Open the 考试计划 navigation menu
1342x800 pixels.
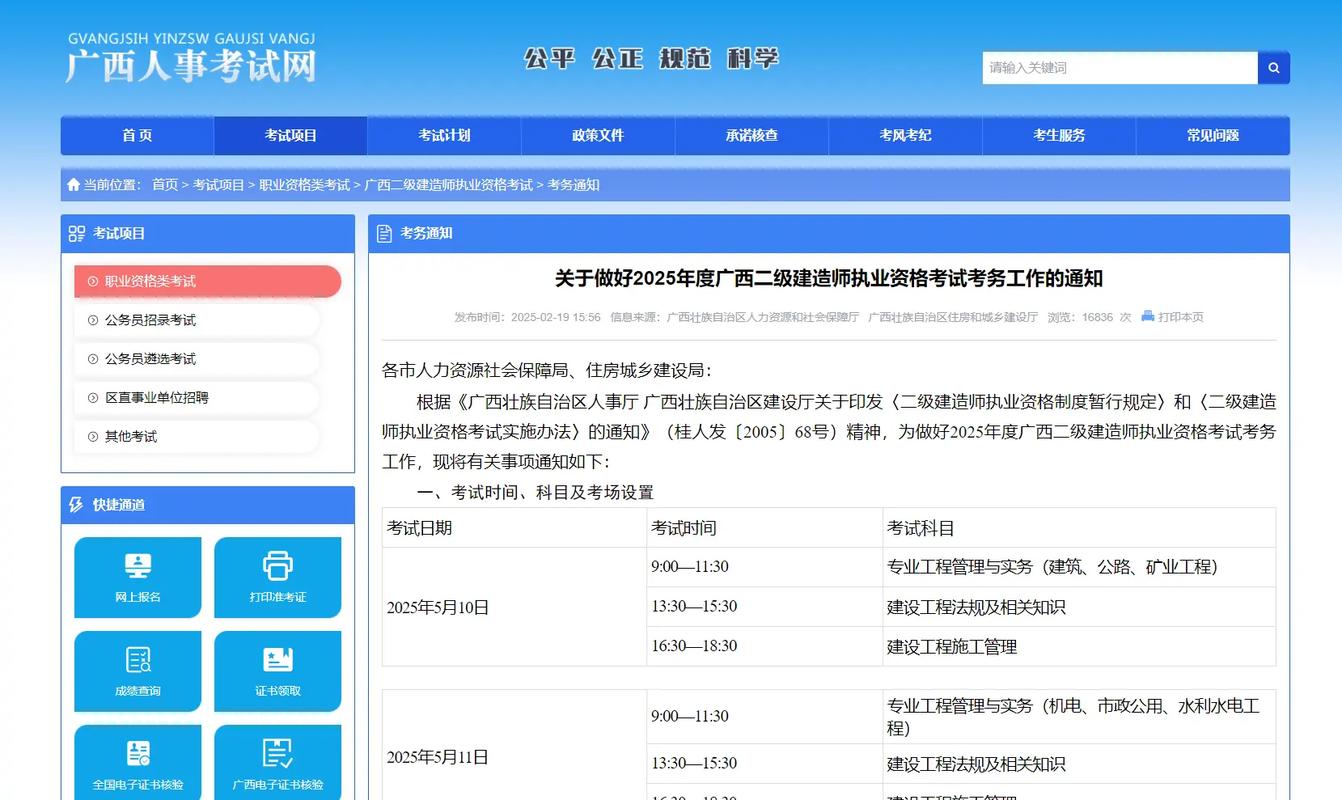point(443,135)
